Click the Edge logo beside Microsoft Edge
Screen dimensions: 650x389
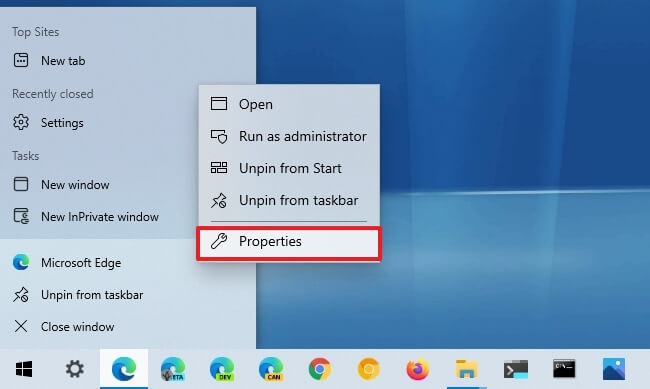21,263
